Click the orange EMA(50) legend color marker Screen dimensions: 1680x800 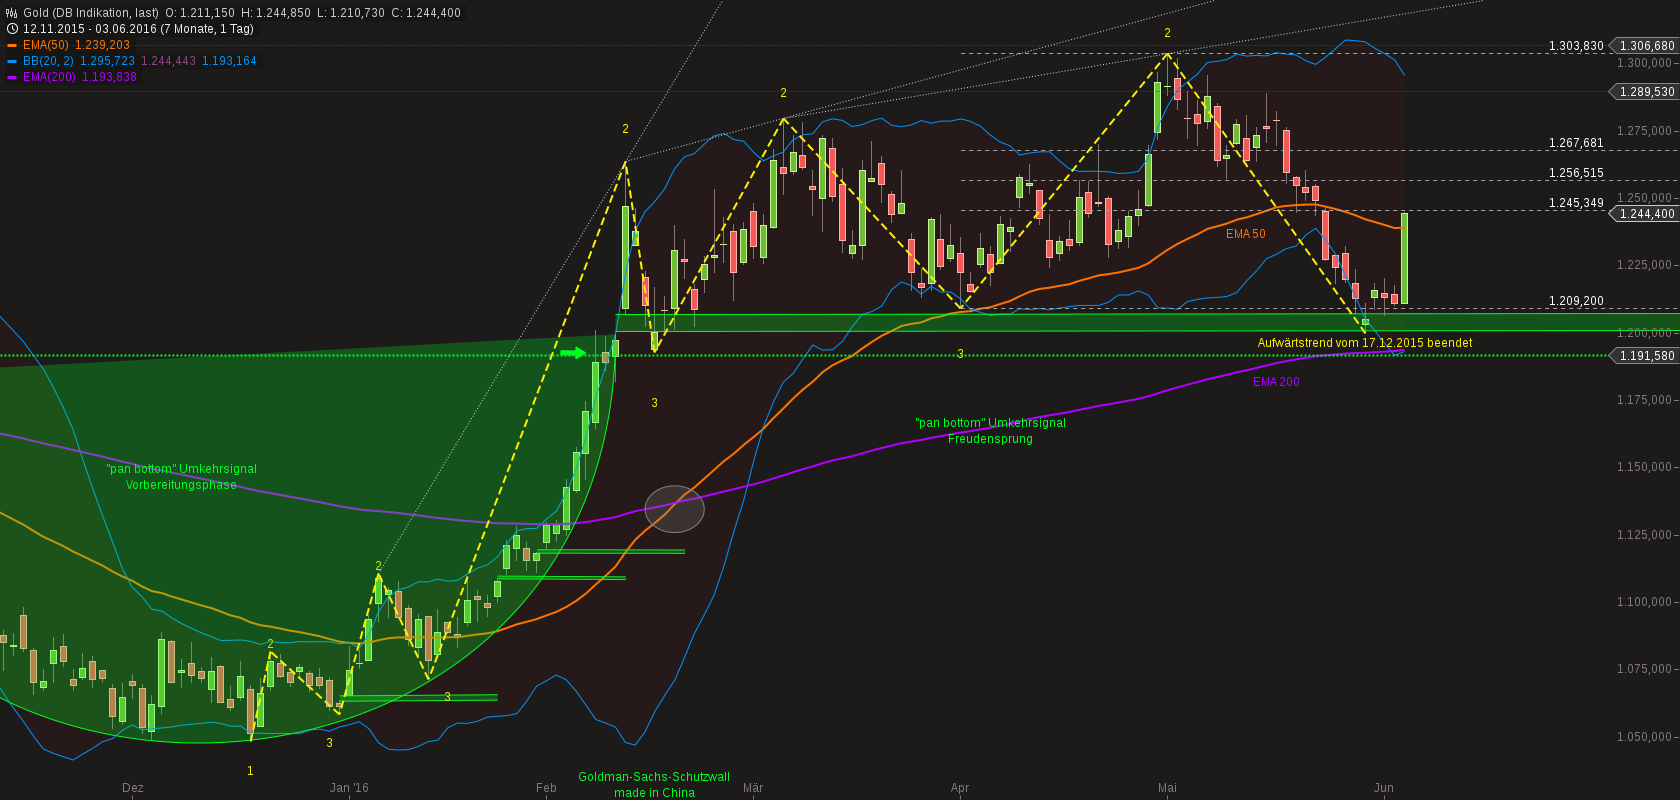coord(12,45)
